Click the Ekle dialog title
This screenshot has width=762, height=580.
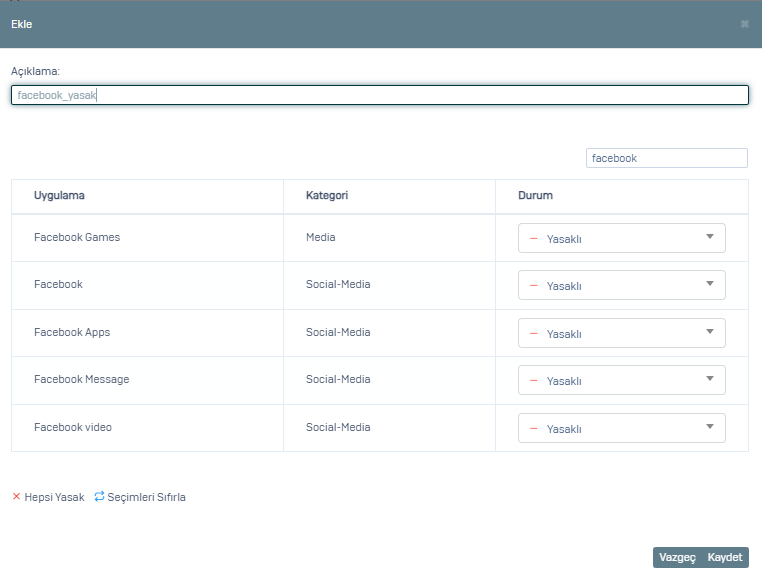tap(21, 24)
